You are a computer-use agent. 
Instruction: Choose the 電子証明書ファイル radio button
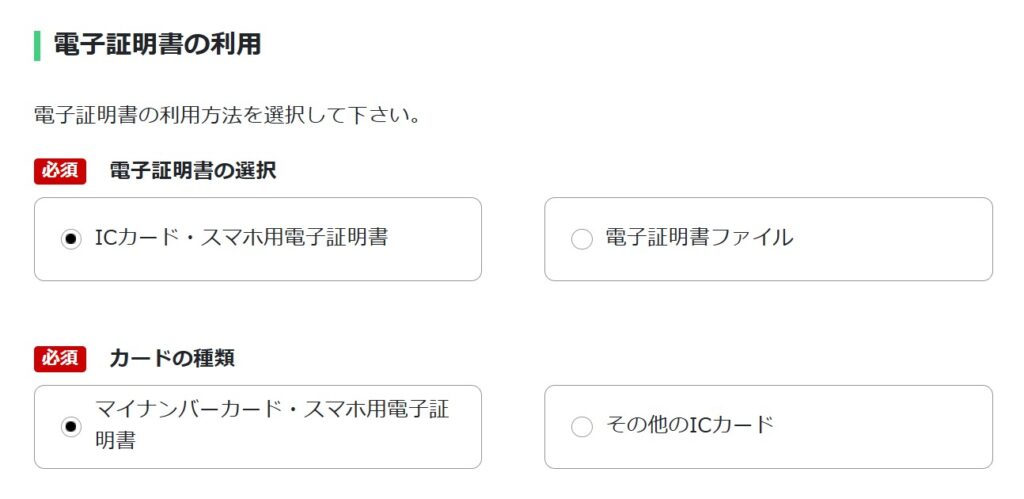tap(581, 239)
